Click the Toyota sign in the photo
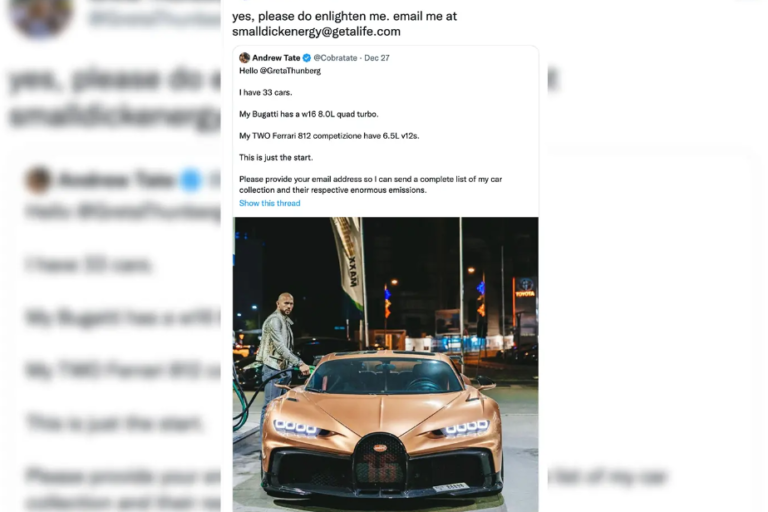 tap(525, 289)
